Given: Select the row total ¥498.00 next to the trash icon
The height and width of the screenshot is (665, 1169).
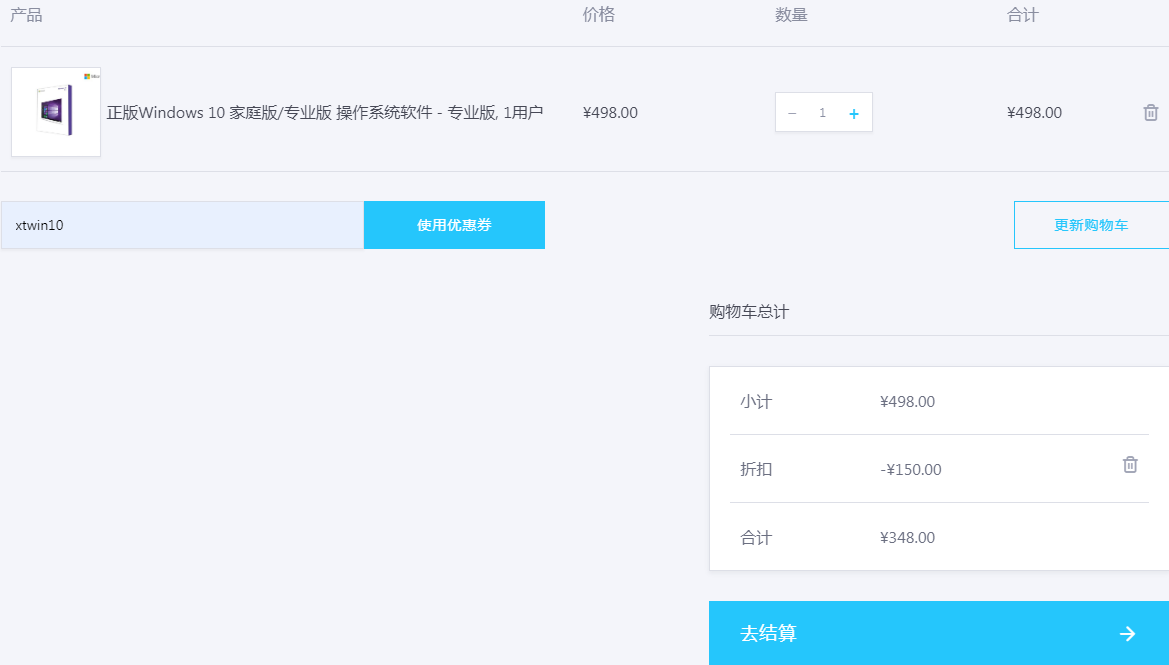Looking at the screenshot, I should point(1034,113).
